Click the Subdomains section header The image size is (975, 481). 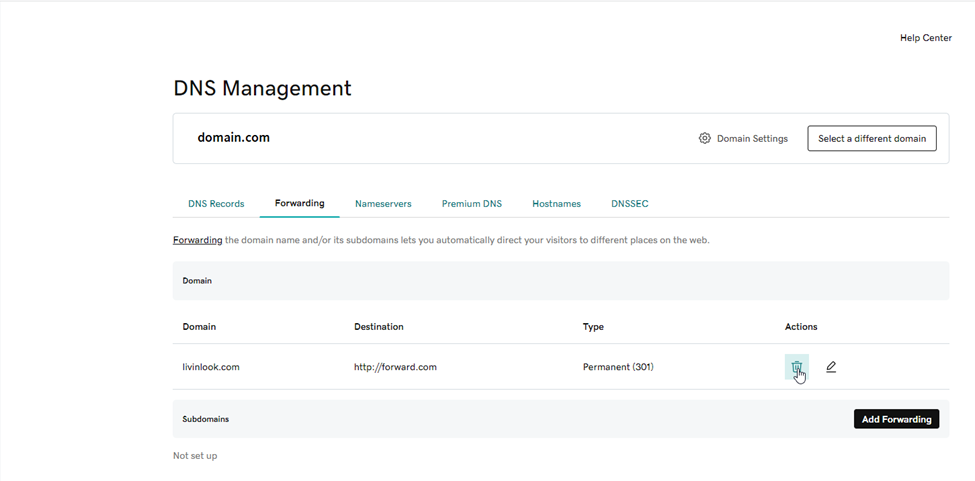coord(206,419)
